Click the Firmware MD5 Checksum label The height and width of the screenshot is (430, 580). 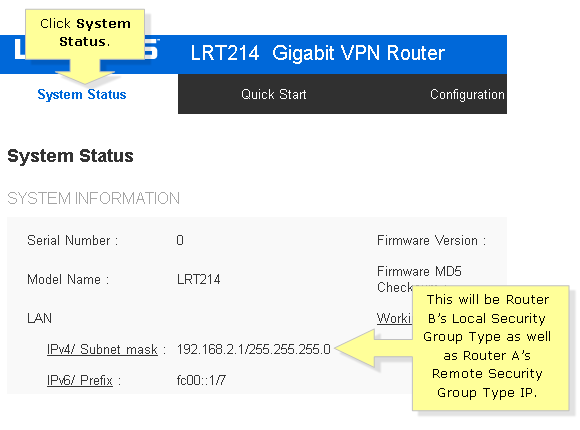pos(419,279)
